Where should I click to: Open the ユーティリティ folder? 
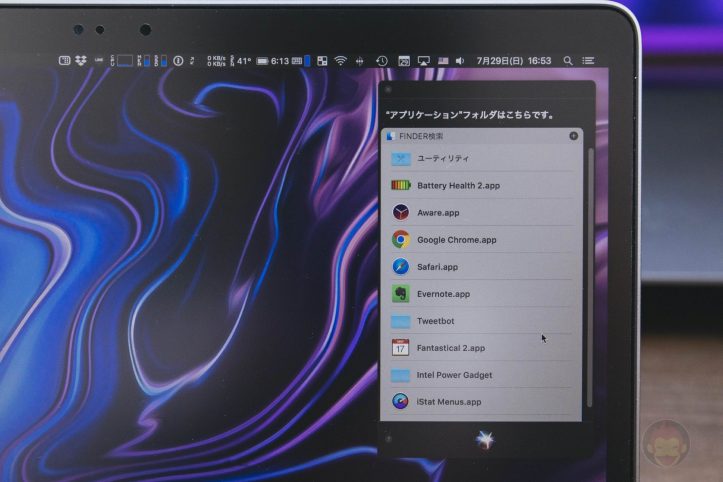pyautogui.click(x=442, y=159)
